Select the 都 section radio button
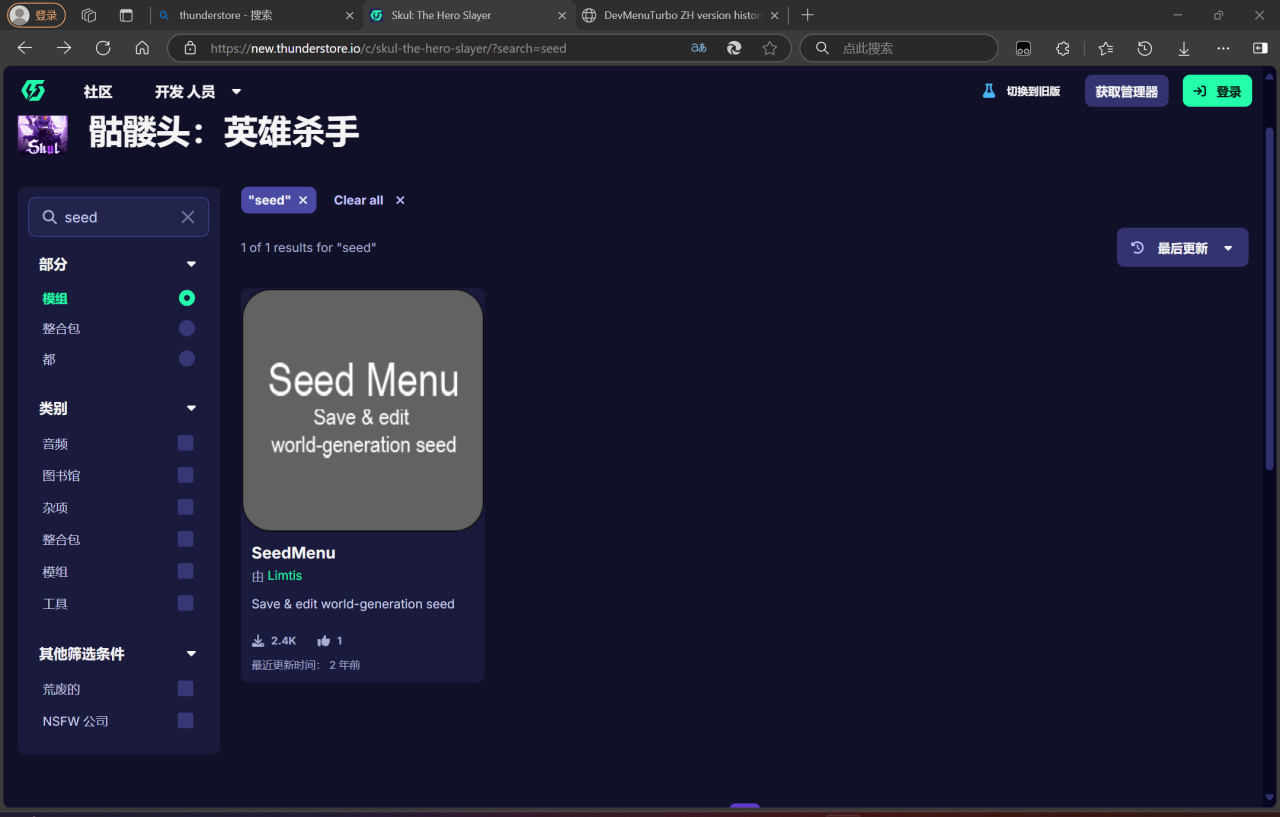This screenshot has width=1280, height=817. tap(187, 358)
